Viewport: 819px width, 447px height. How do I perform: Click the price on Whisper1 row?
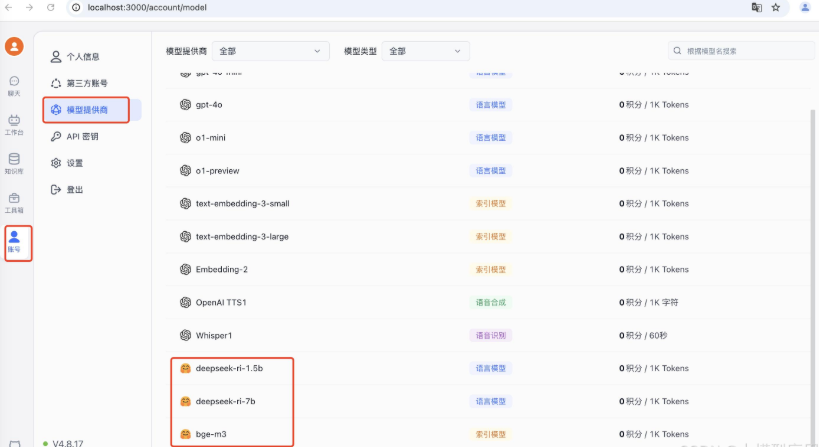643,335
